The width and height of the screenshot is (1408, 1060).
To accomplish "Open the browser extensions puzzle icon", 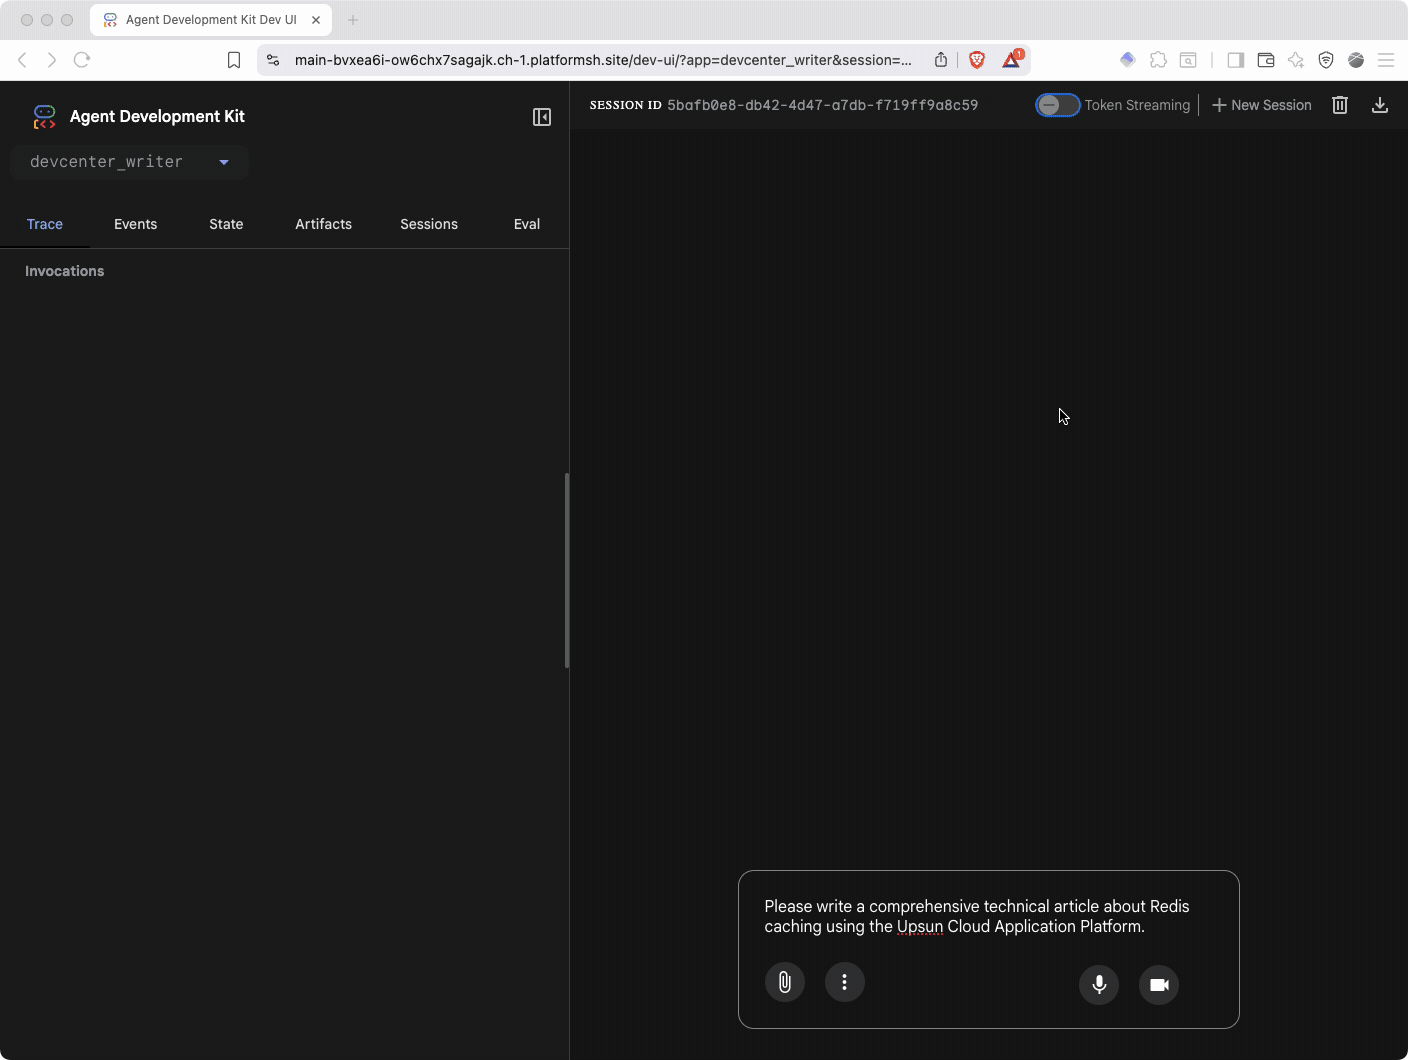I will [1158, 60].
